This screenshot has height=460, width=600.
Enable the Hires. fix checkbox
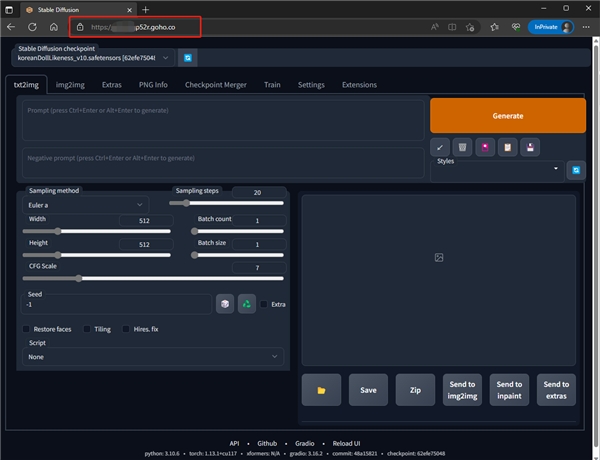tap(126, 329)
